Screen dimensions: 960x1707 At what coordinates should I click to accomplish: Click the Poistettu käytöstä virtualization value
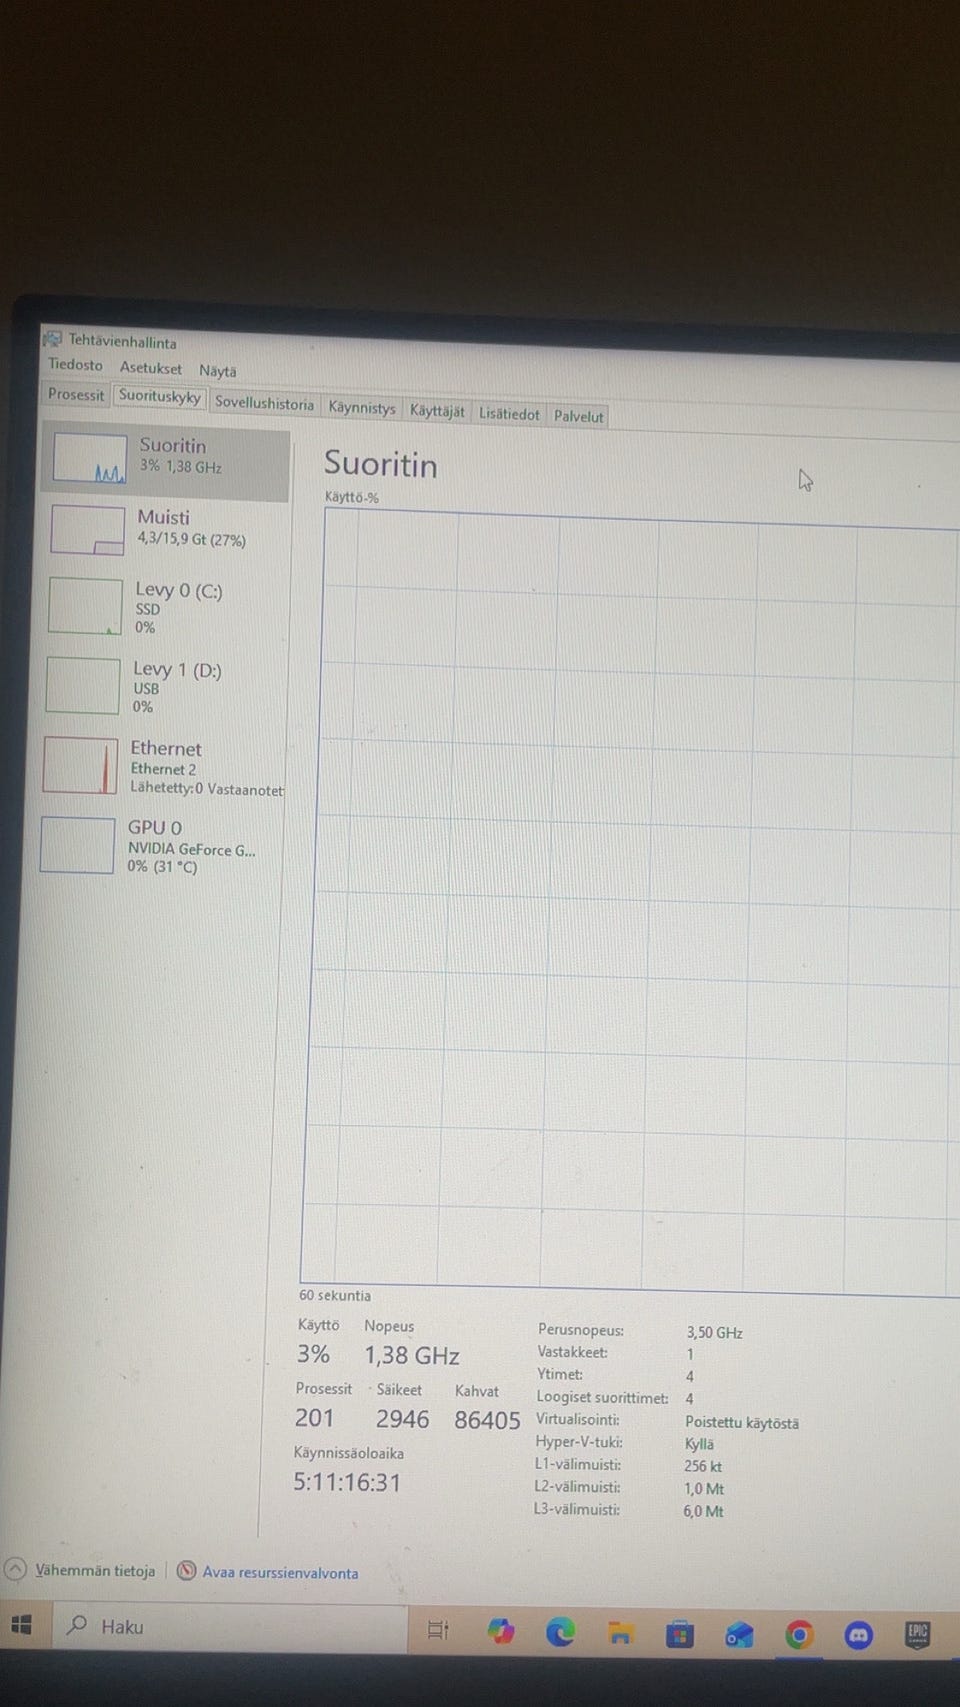pos(742,1422)
